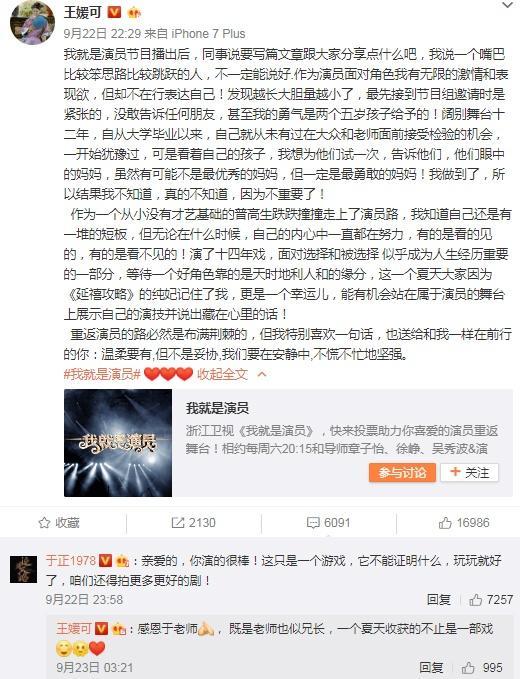Follow the topic with +关注 button

pos(470,472)
